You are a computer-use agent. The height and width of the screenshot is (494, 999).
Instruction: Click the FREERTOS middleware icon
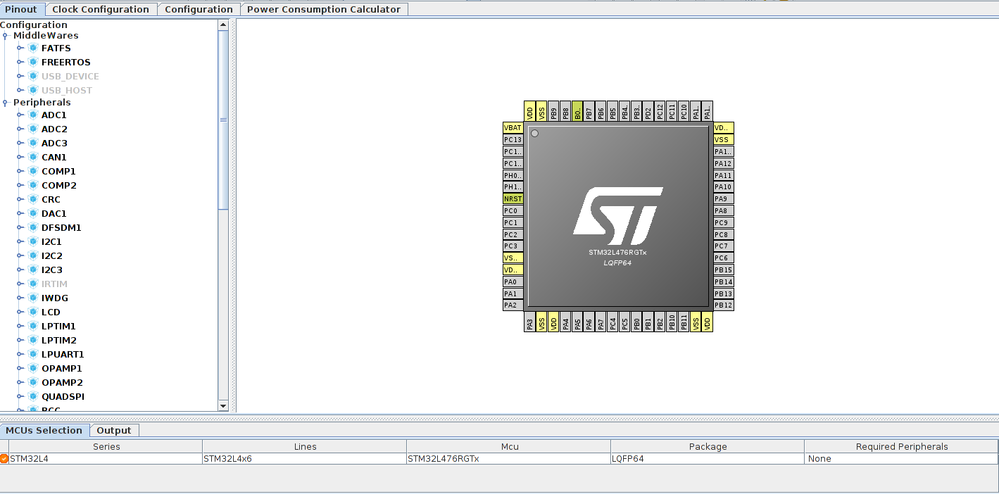(33, 62)
